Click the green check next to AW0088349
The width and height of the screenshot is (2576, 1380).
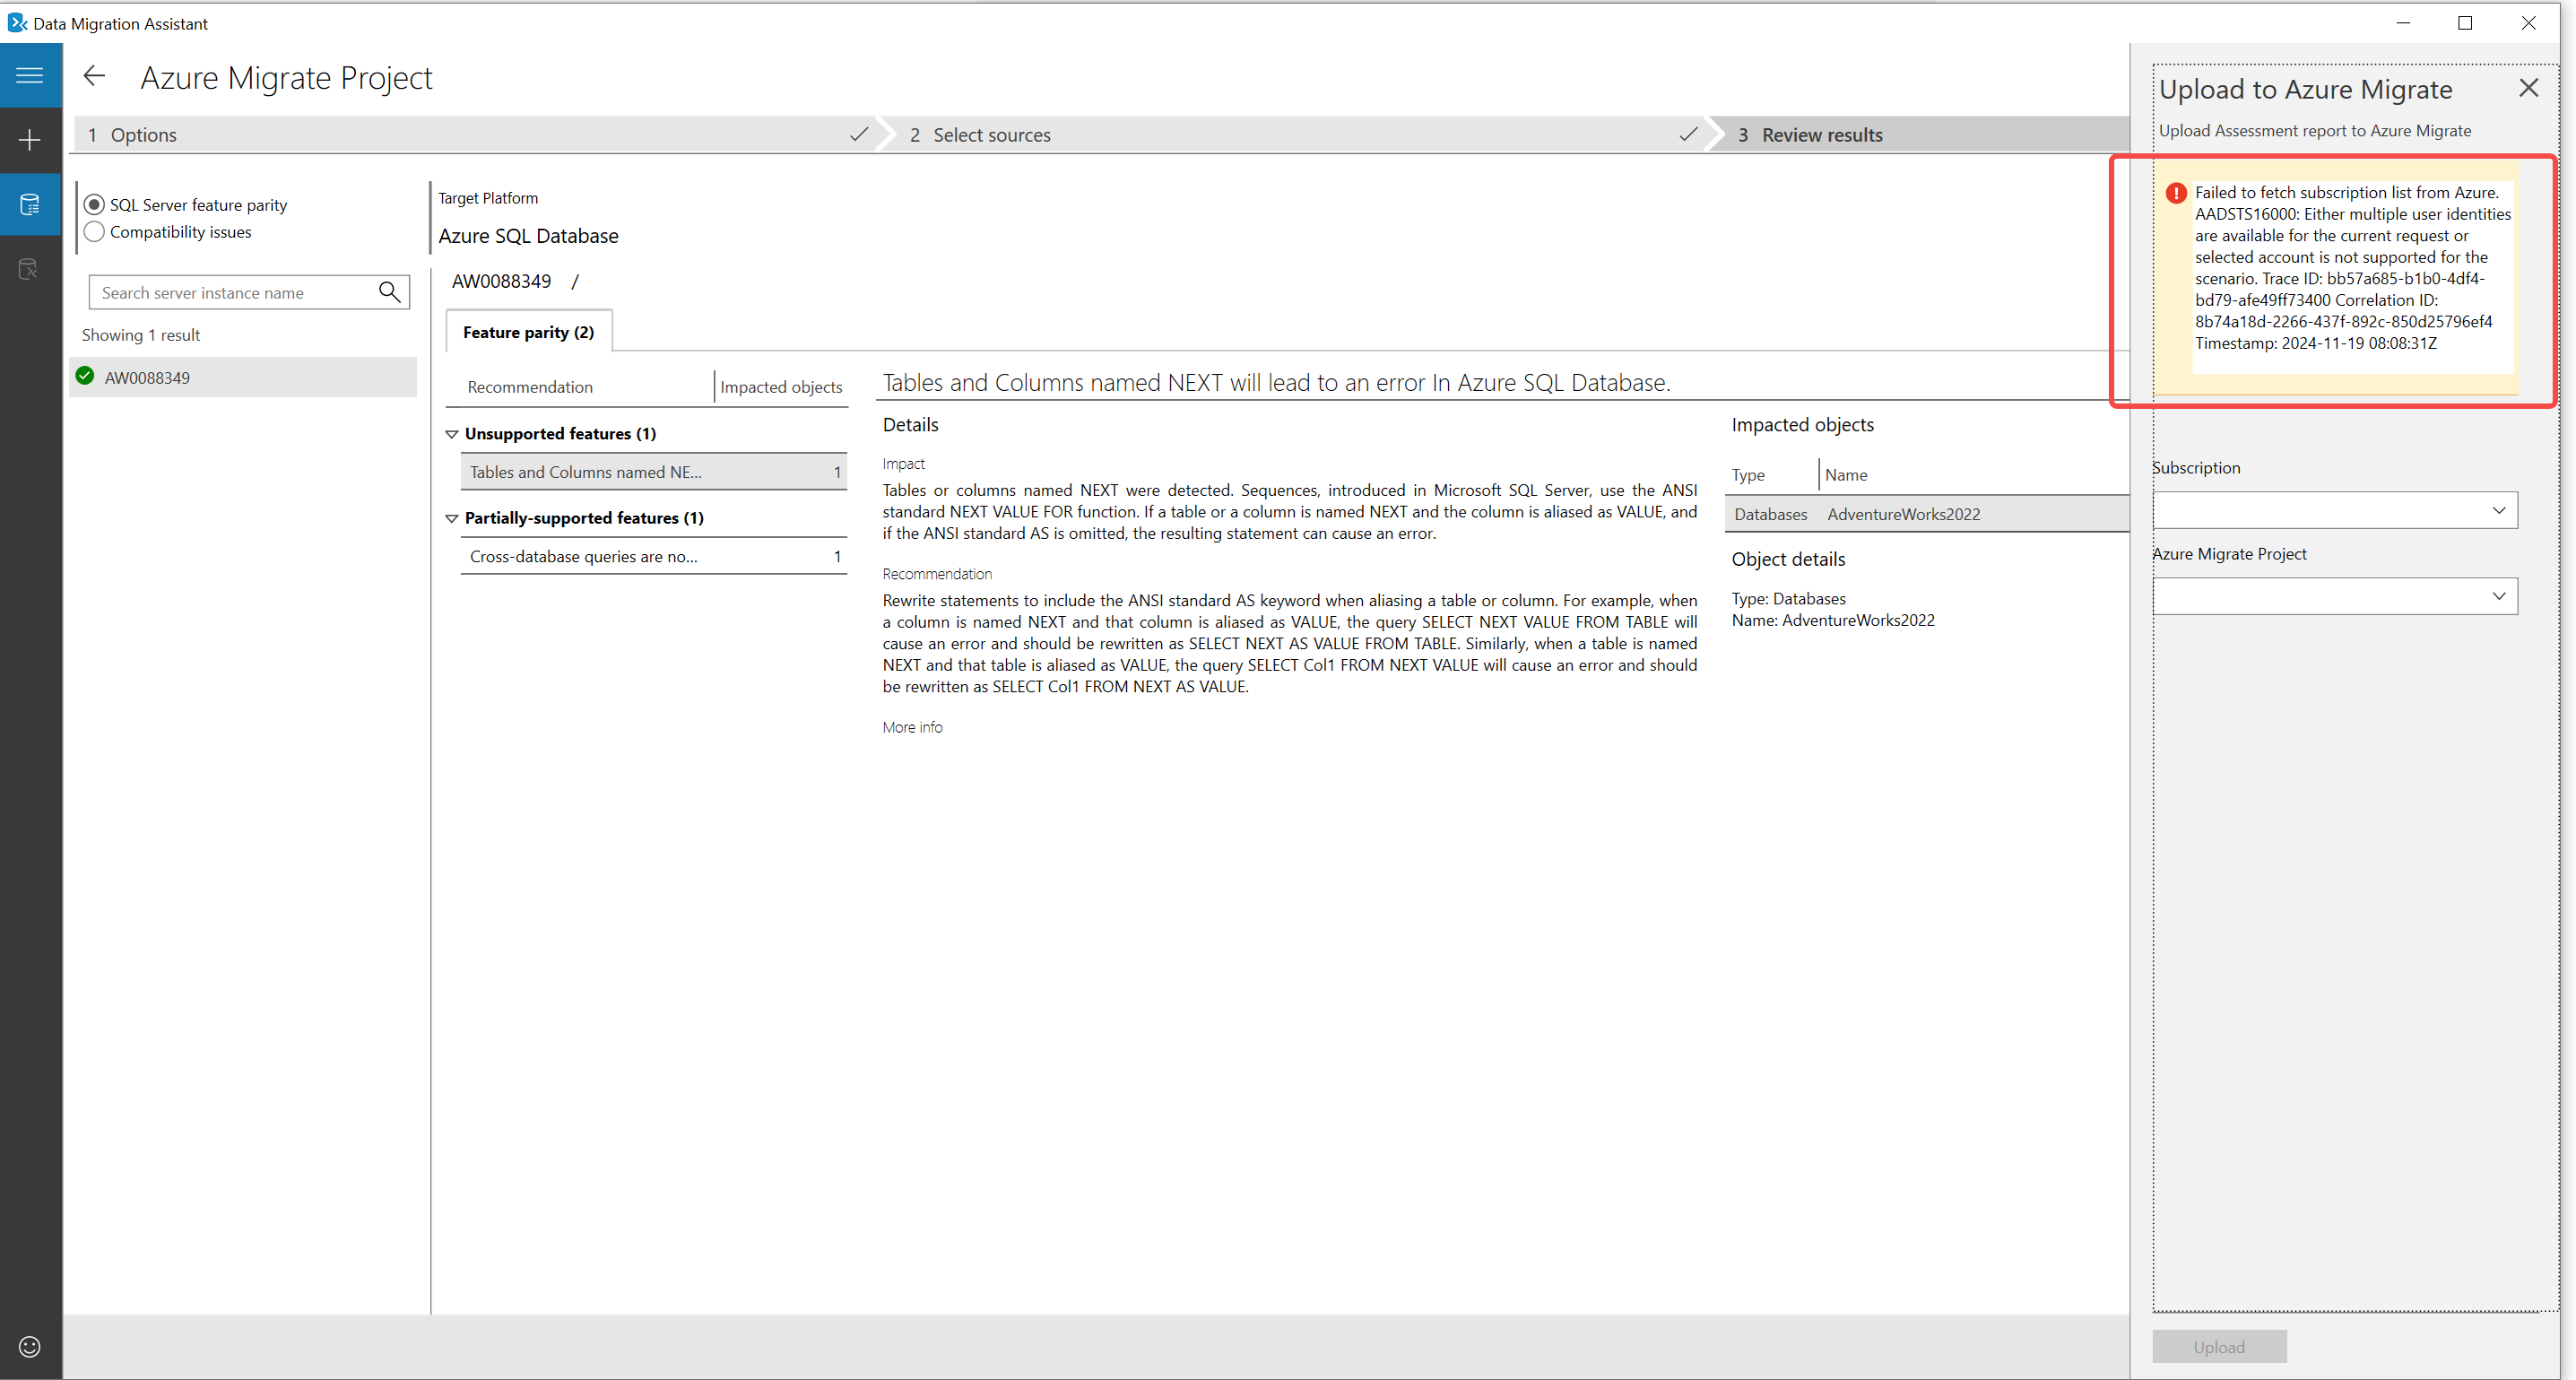[85, 376]
